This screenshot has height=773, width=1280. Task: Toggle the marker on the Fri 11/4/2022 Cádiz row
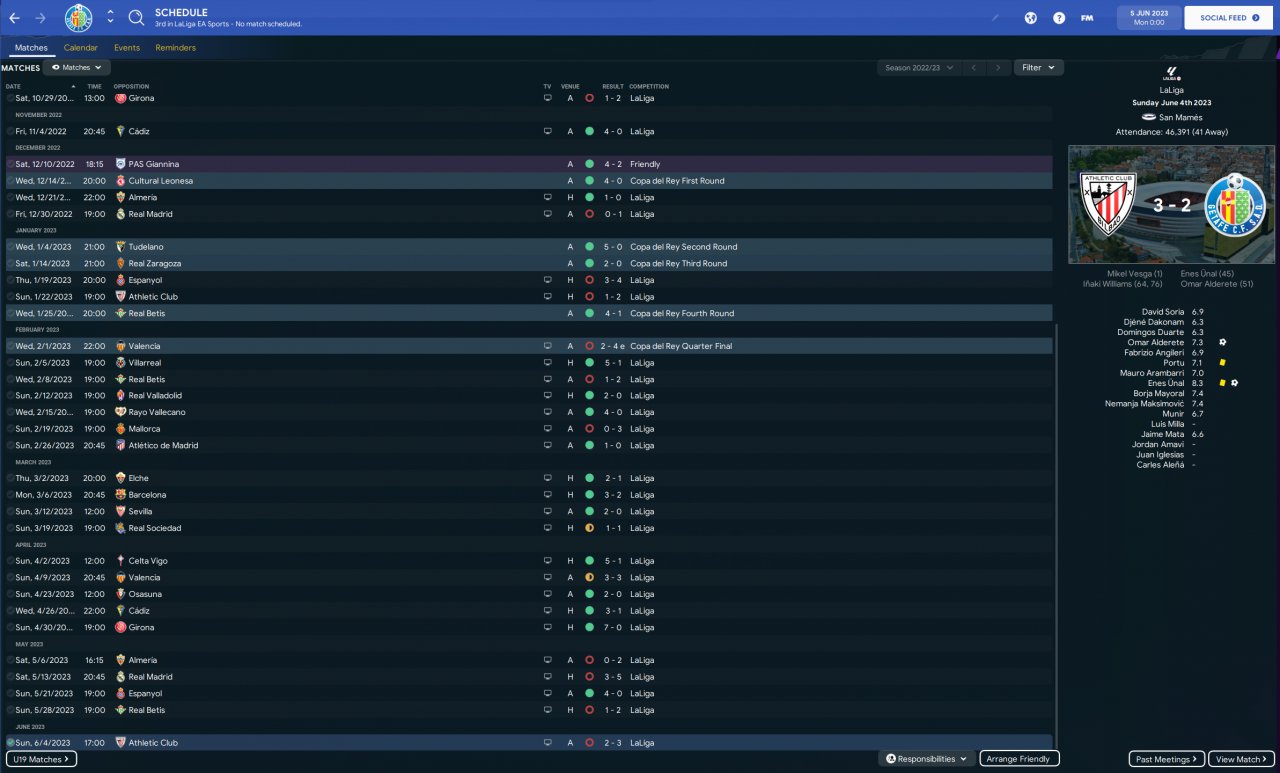10,131
